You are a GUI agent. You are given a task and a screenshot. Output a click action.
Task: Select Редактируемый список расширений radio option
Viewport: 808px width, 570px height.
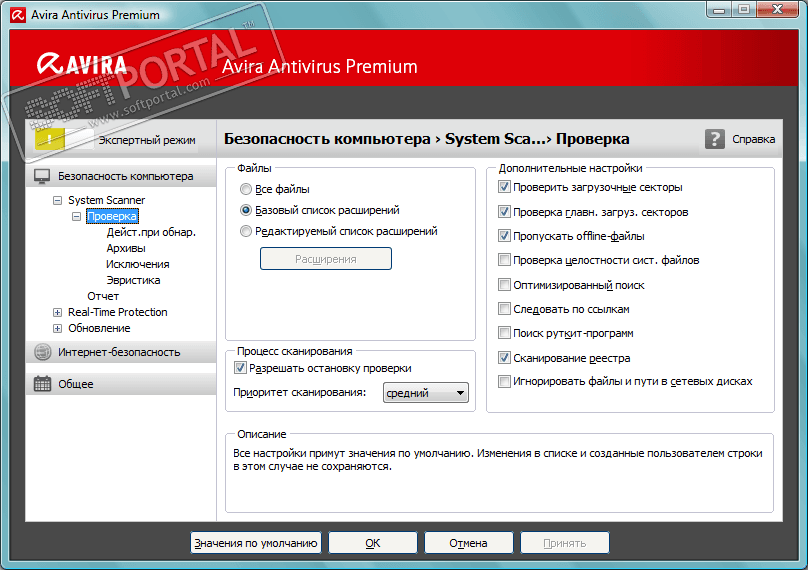(246, 231)
